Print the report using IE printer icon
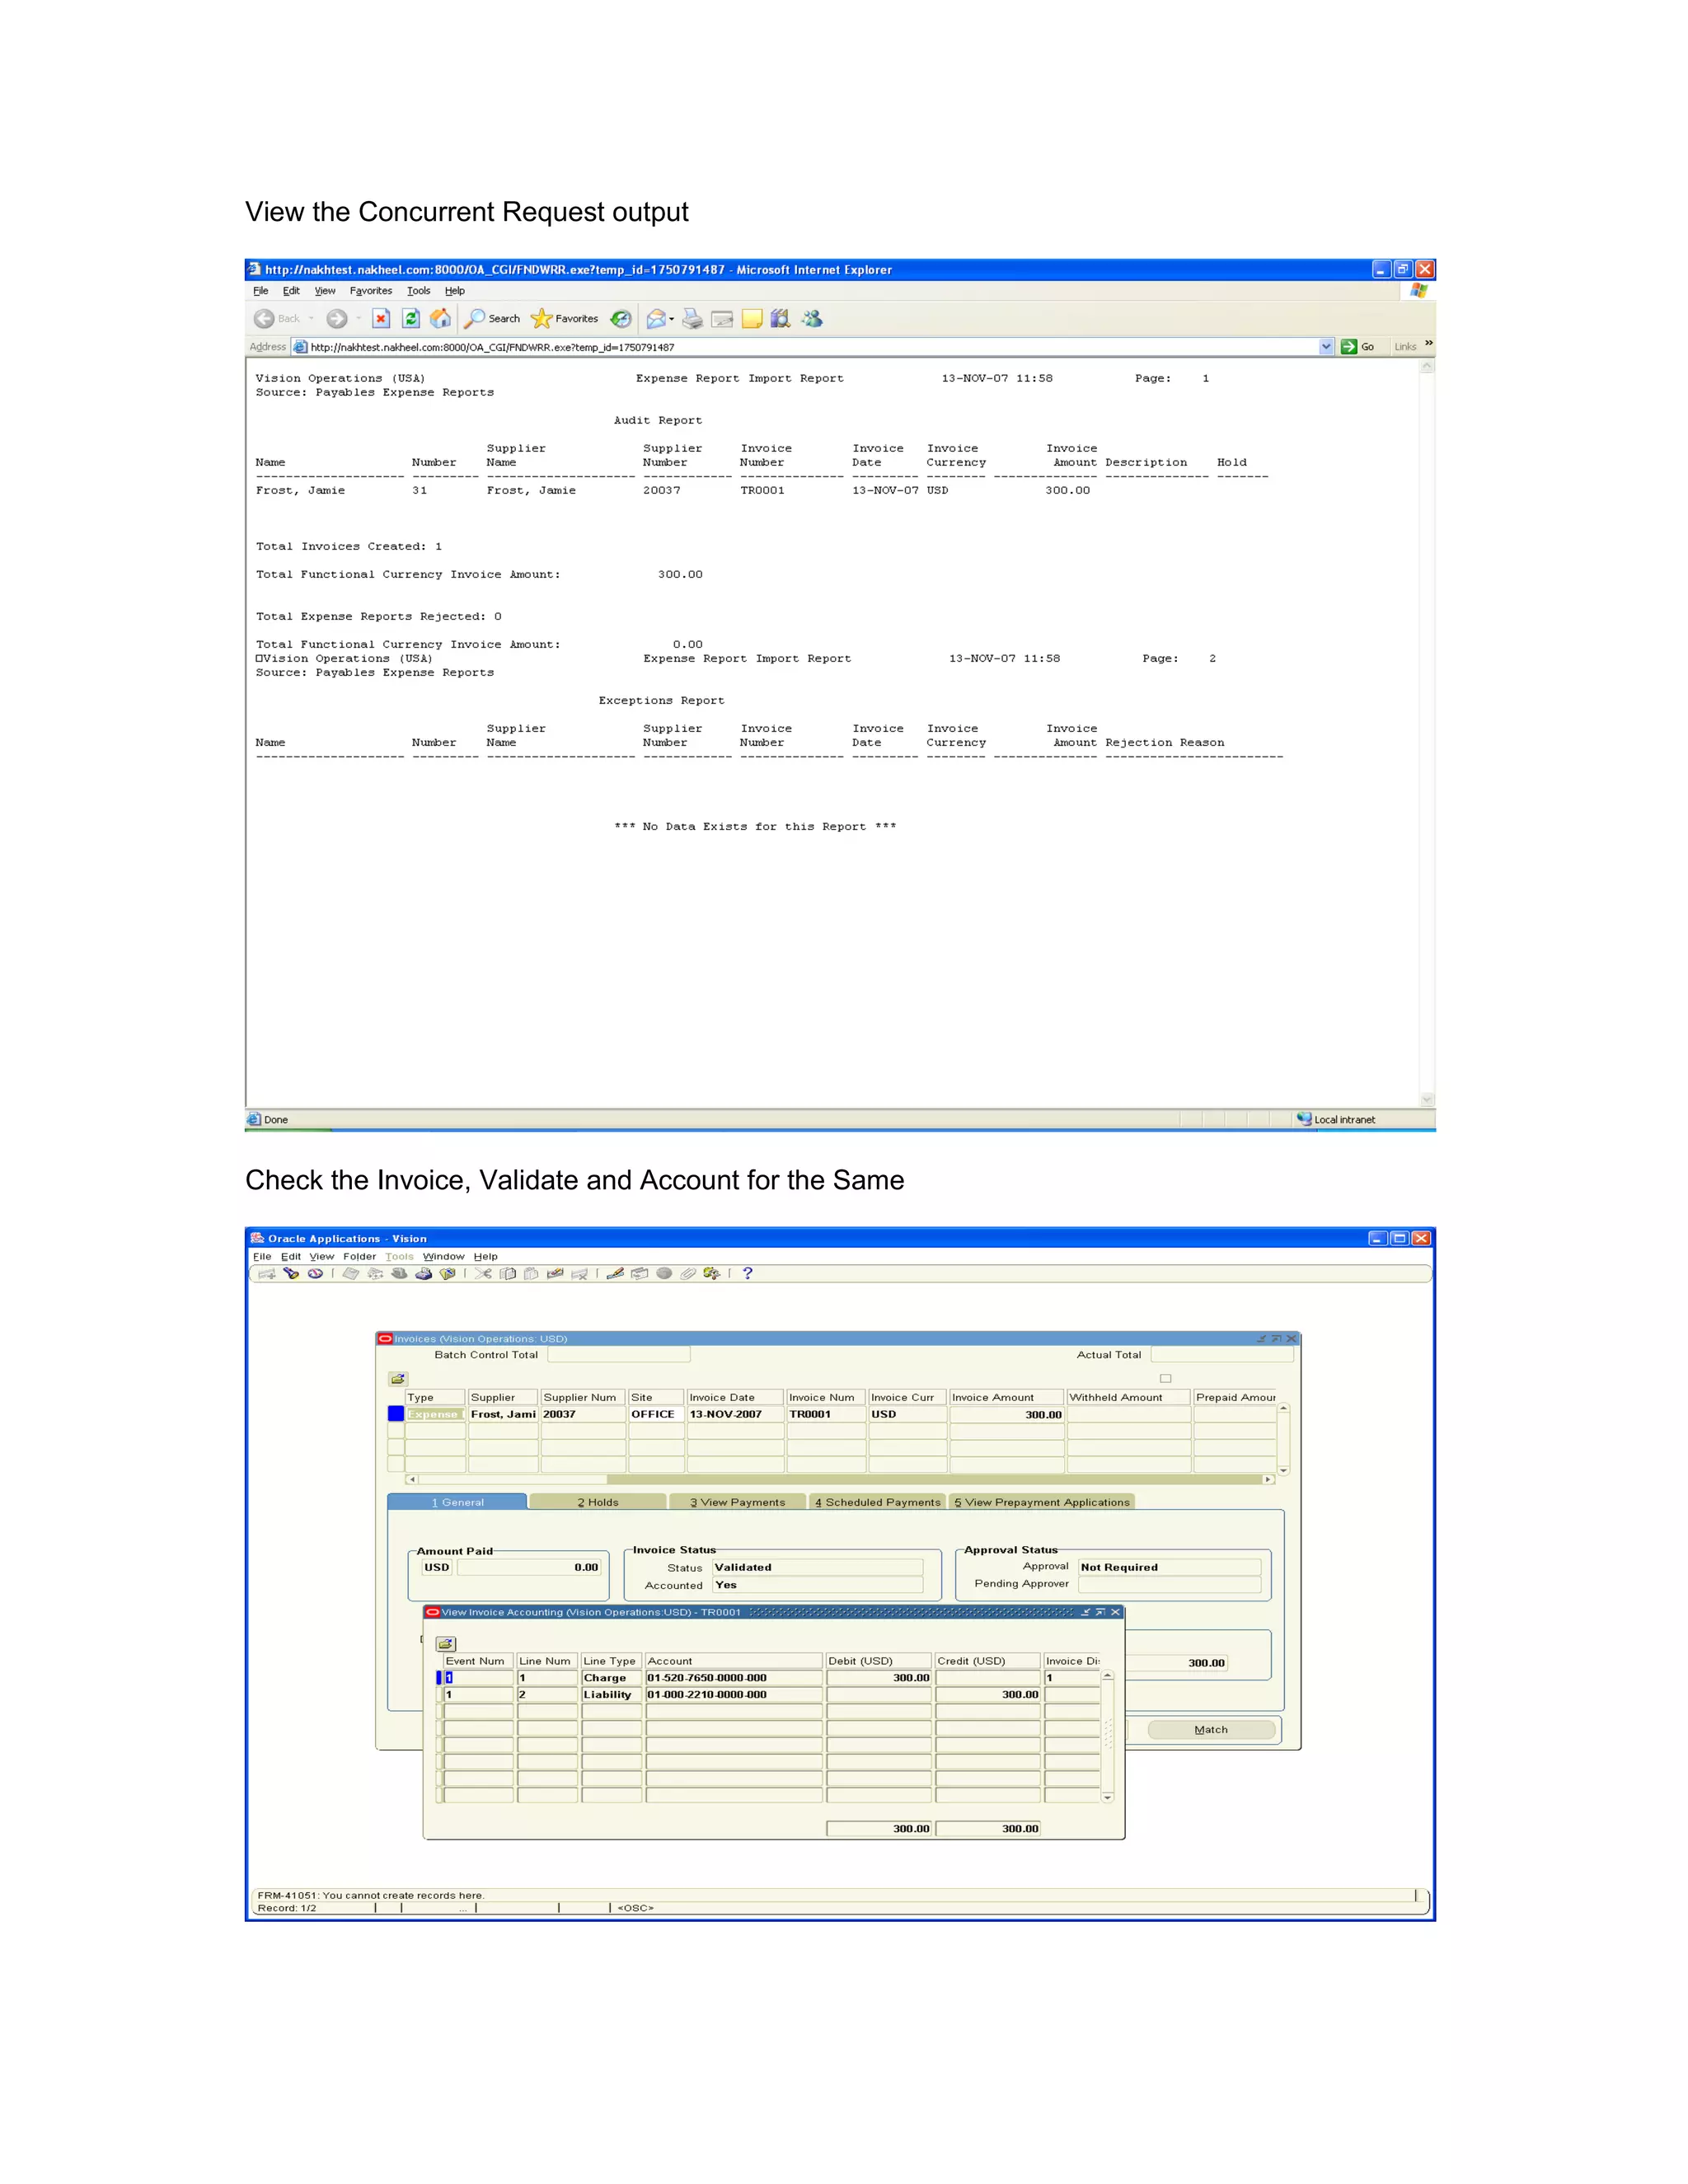1688x2184 pixels. pyautogui.click(x=692, y=319)
